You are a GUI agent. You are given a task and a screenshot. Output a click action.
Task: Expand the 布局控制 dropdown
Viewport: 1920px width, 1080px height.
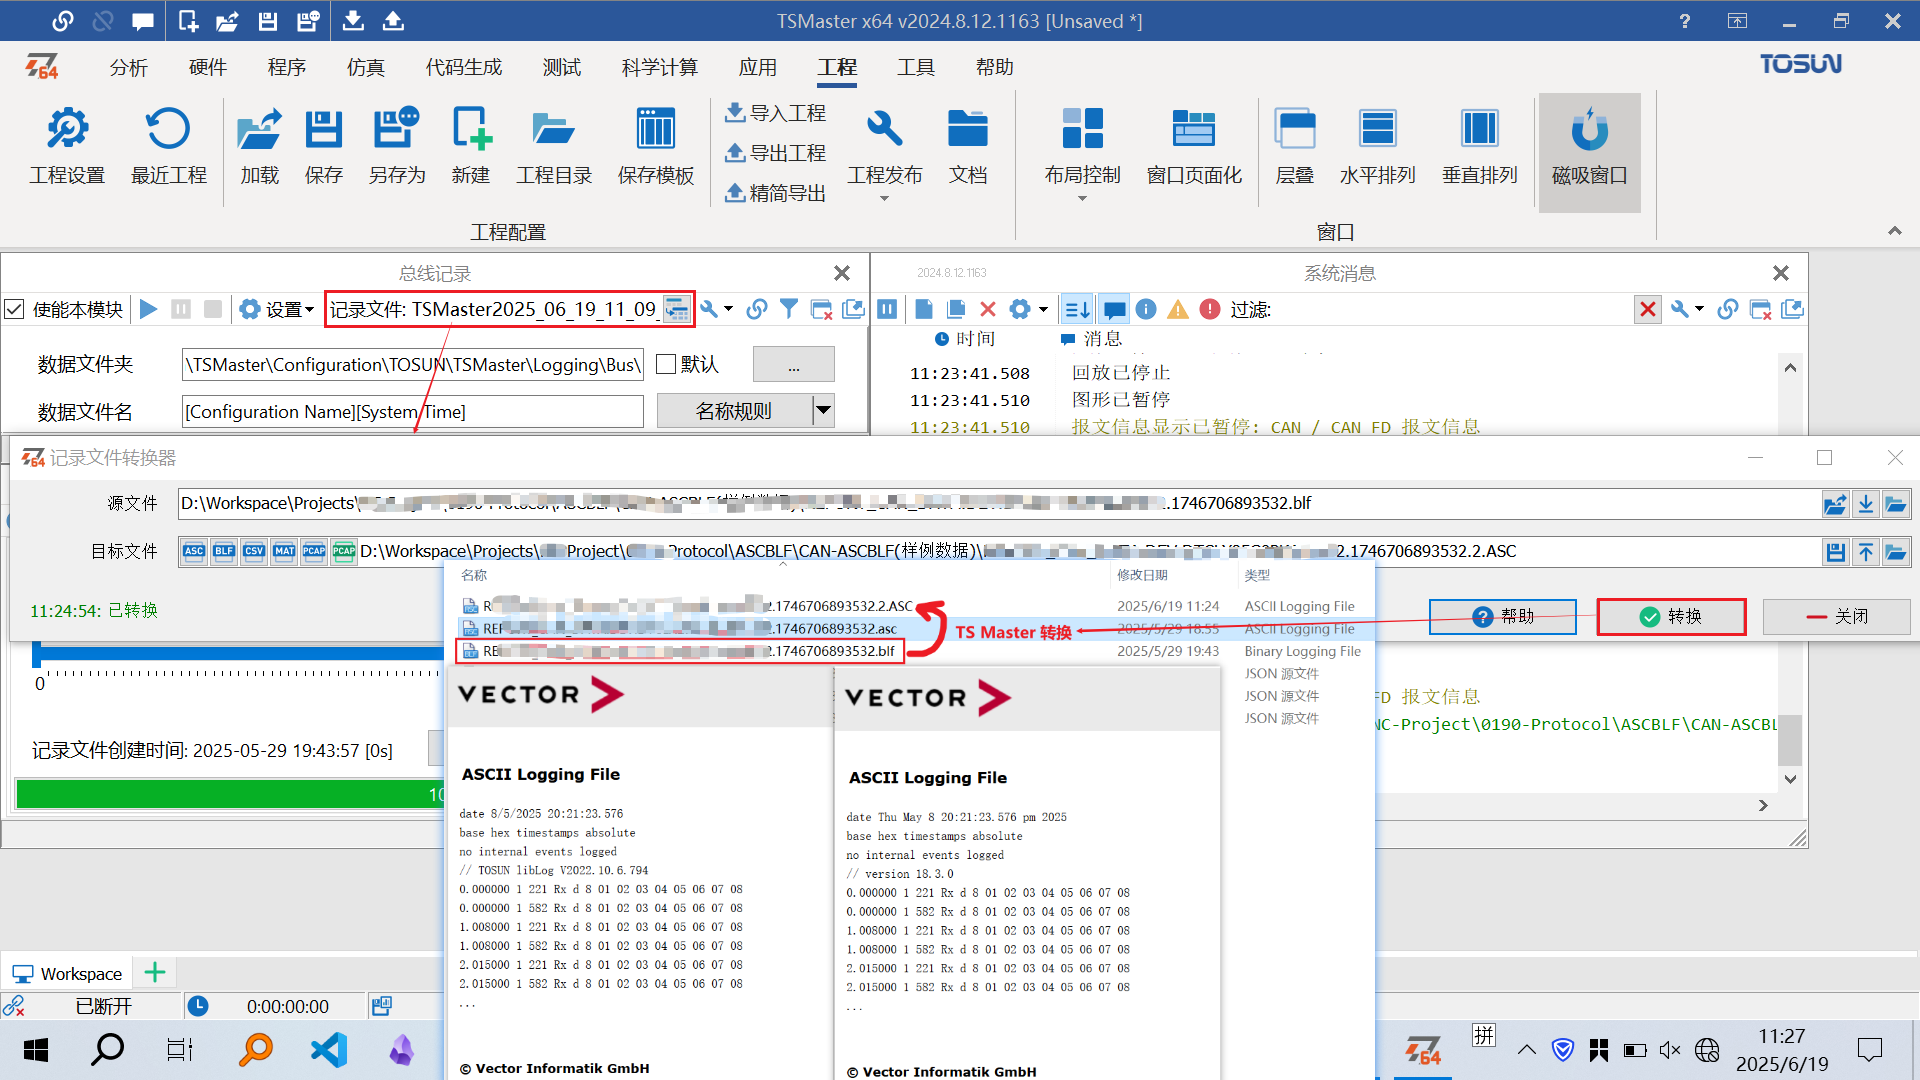coord(1082,198)
